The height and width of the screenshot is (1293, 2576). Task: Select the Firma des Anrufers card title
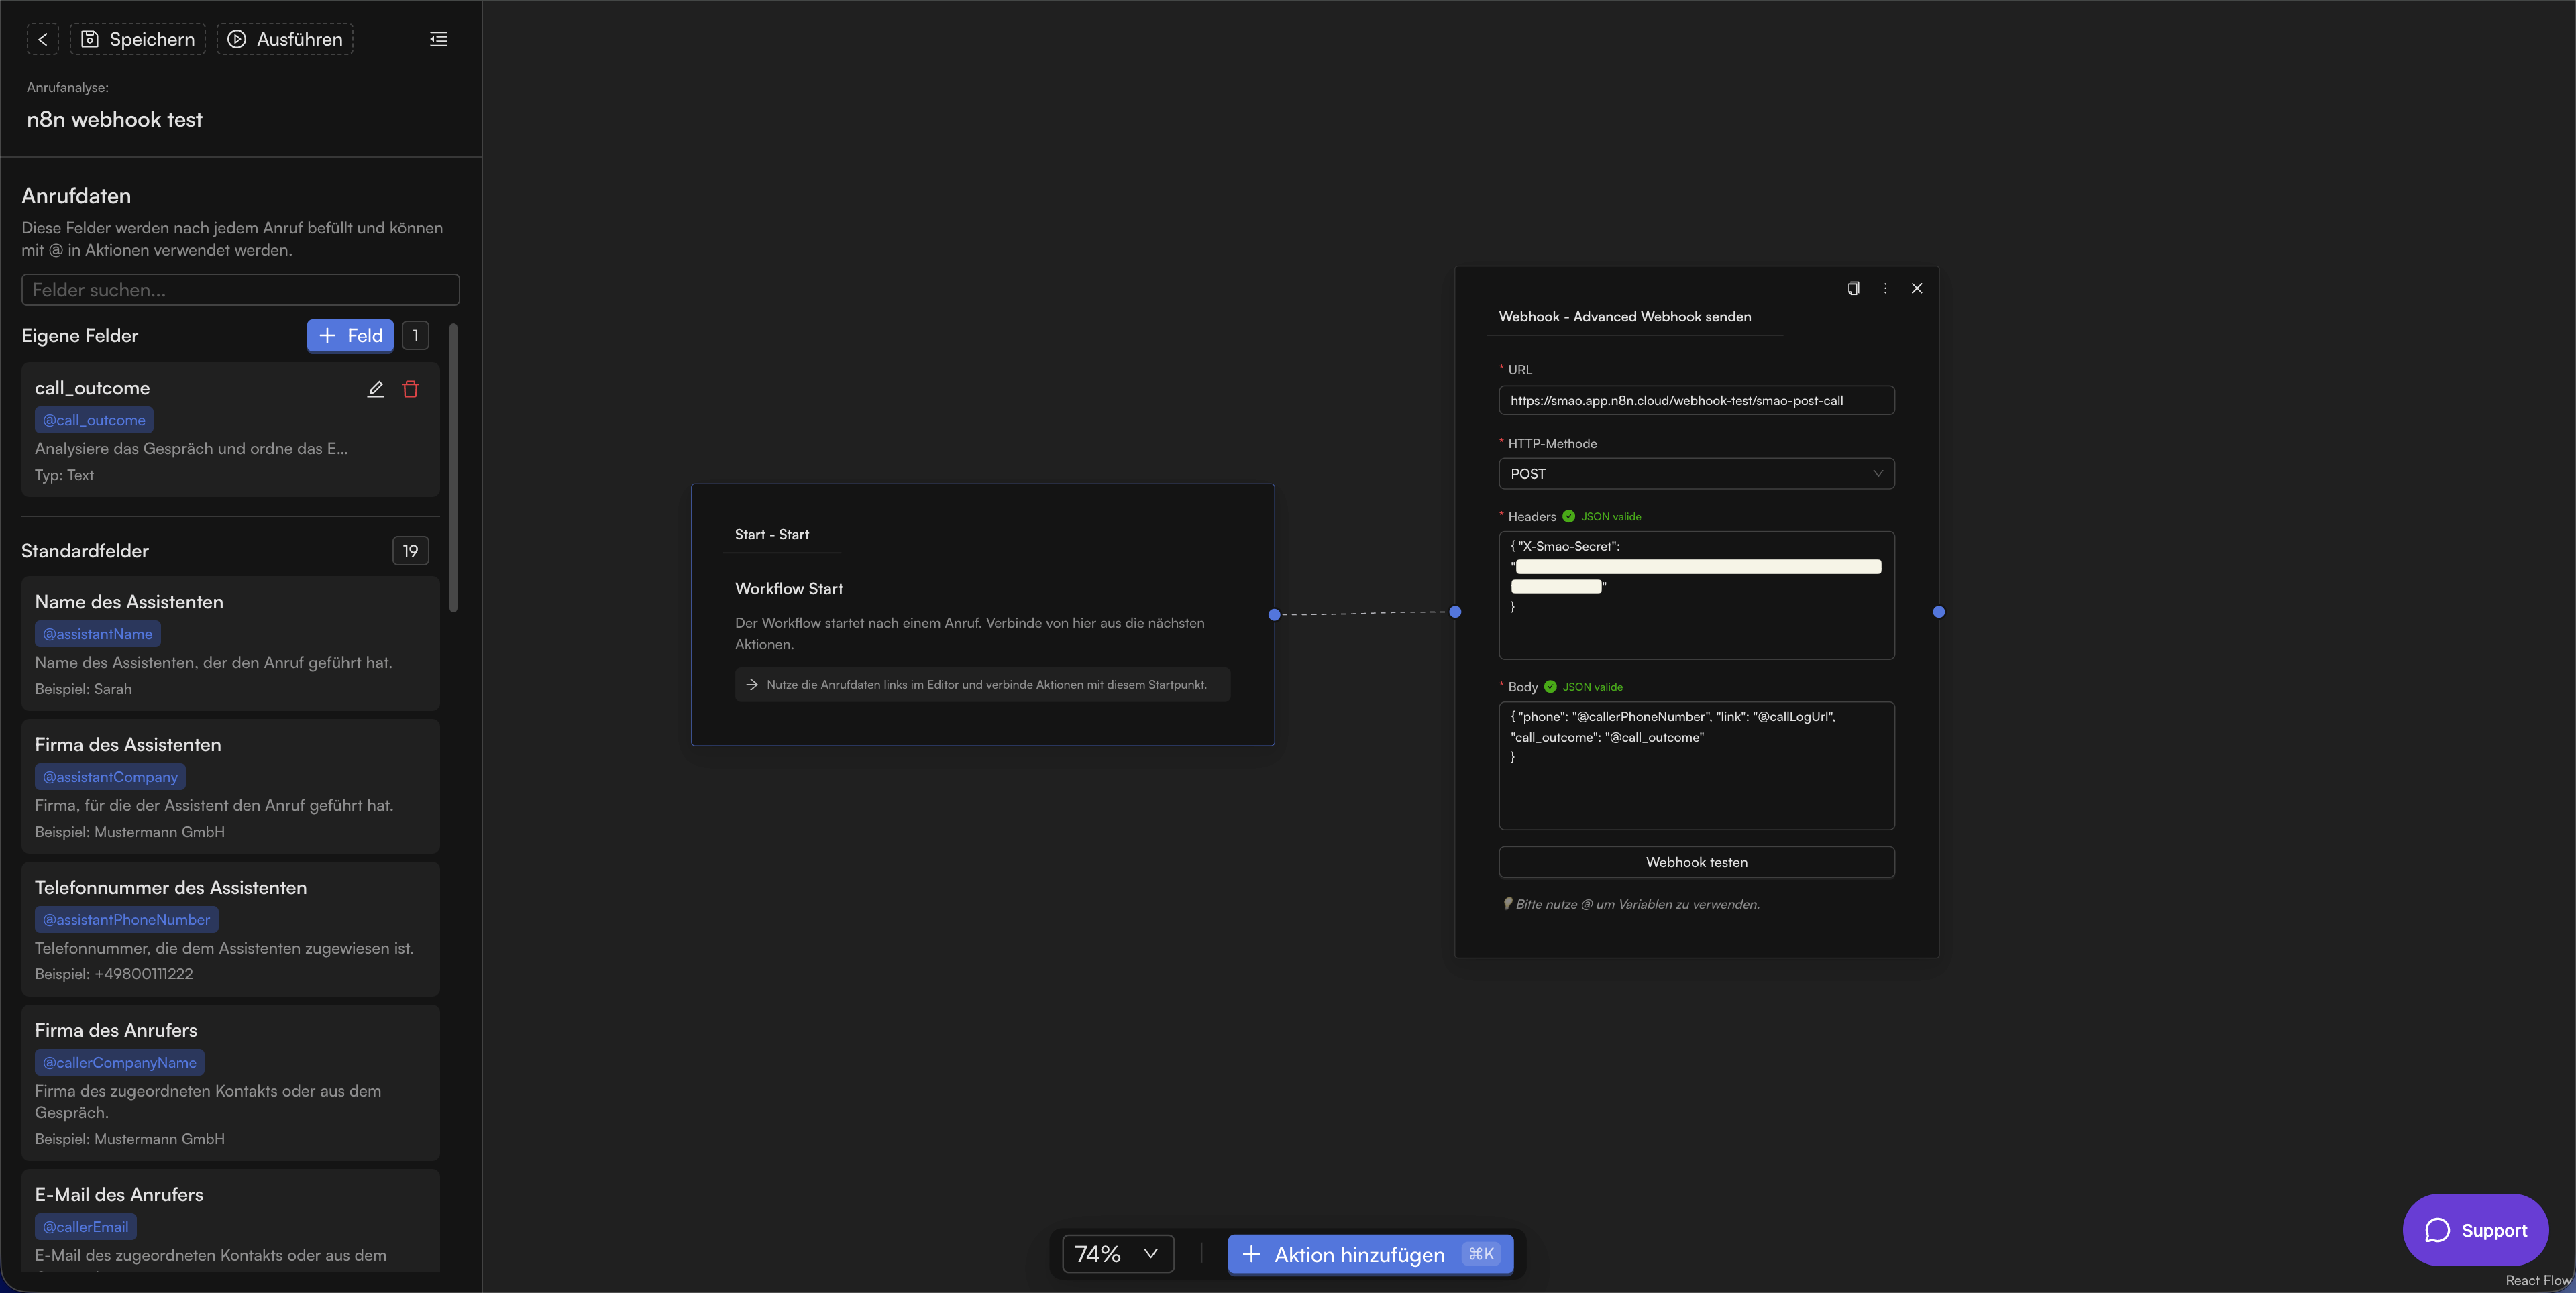(116, 1031)
